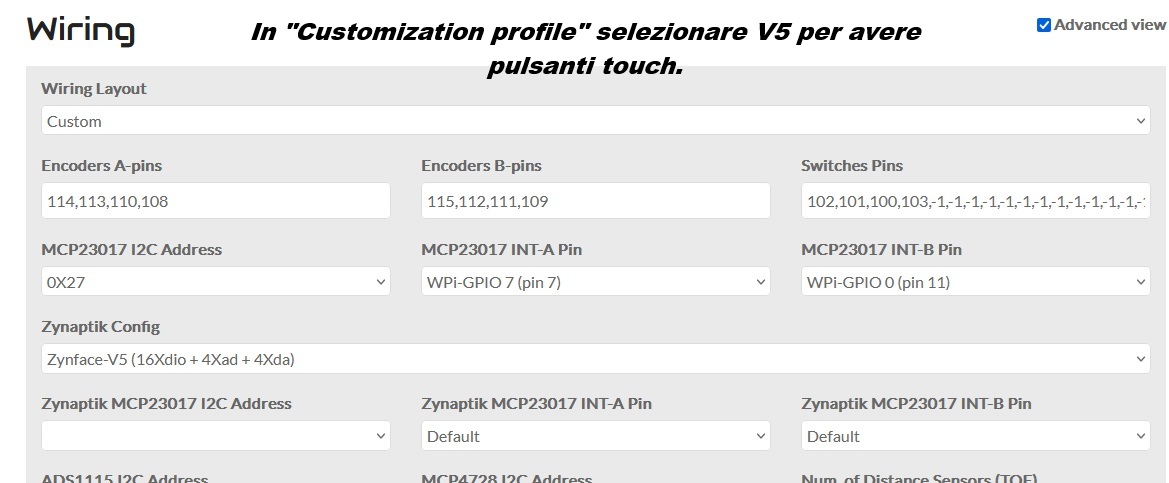Click the "MCP23017 I2C Address" label above 0X27
Viewport: 1169px width, 483px height.
click(131, 249)
